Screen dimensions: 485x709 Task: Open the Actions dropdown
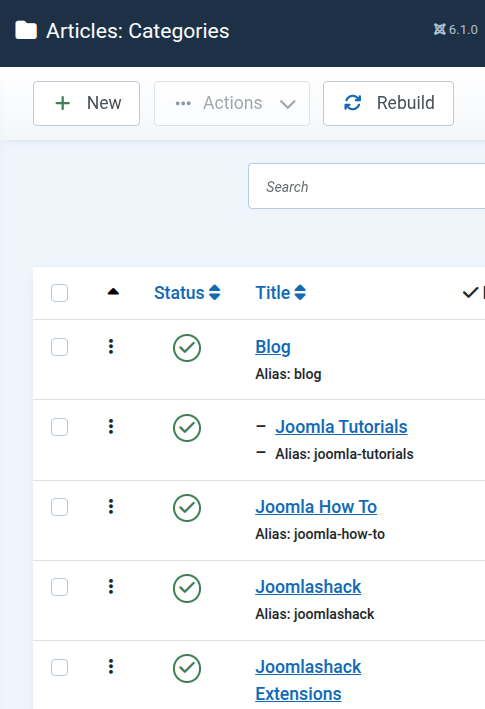[232, 103]
